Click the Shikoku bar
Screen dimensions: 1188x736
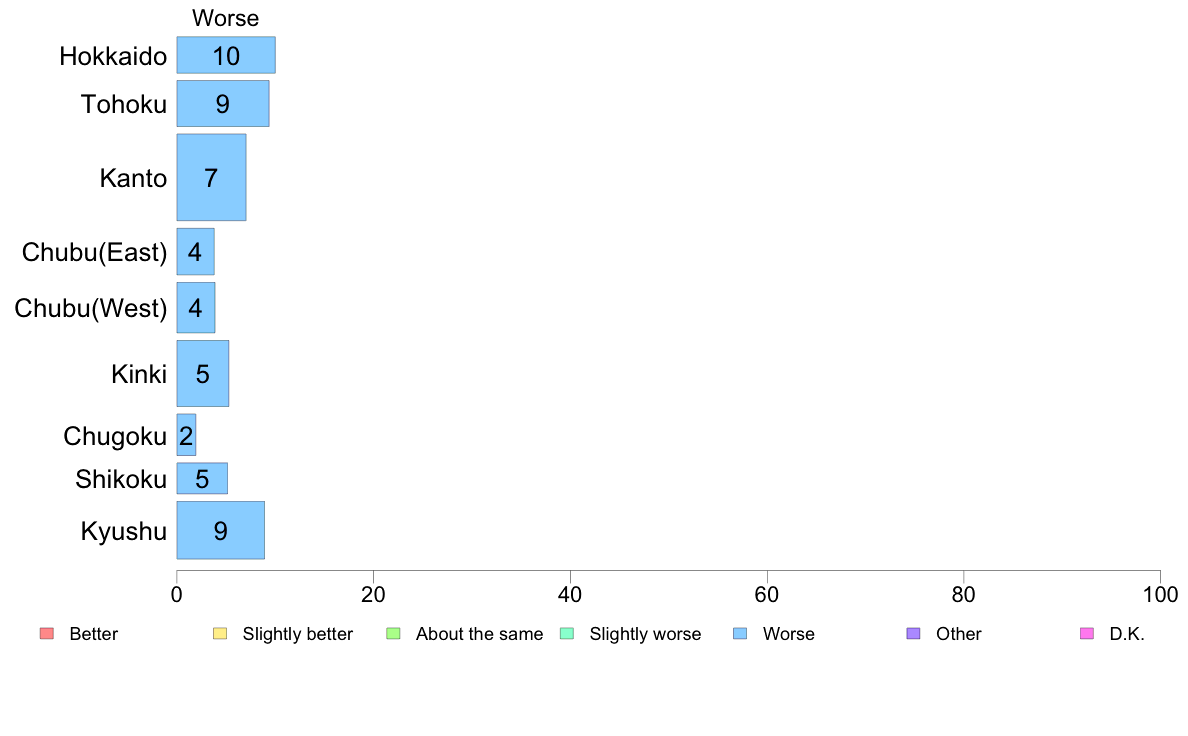(x=202, y=479)
